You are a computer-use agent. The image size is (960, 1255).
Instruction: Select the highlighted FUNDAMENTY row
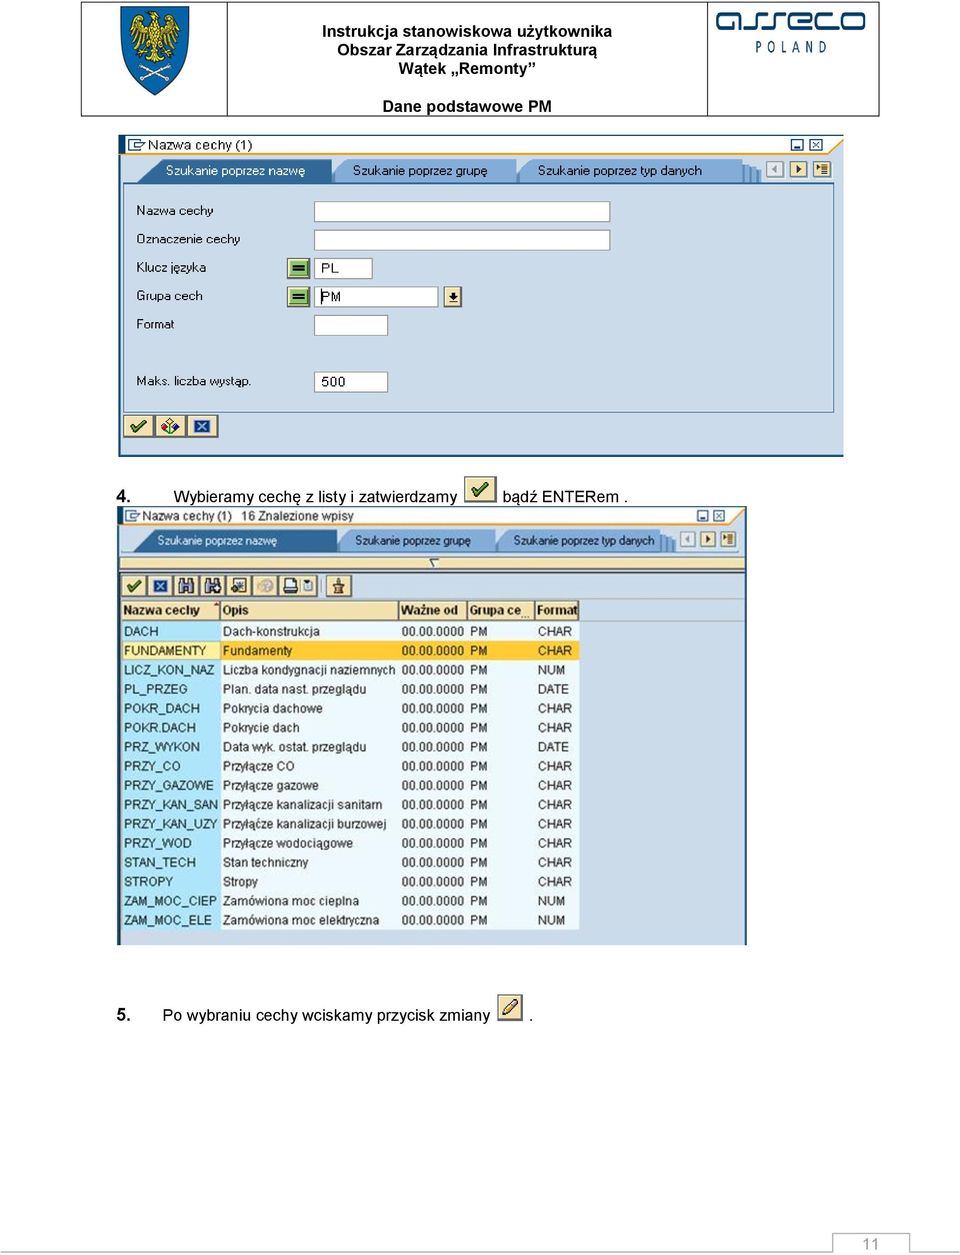350,651
